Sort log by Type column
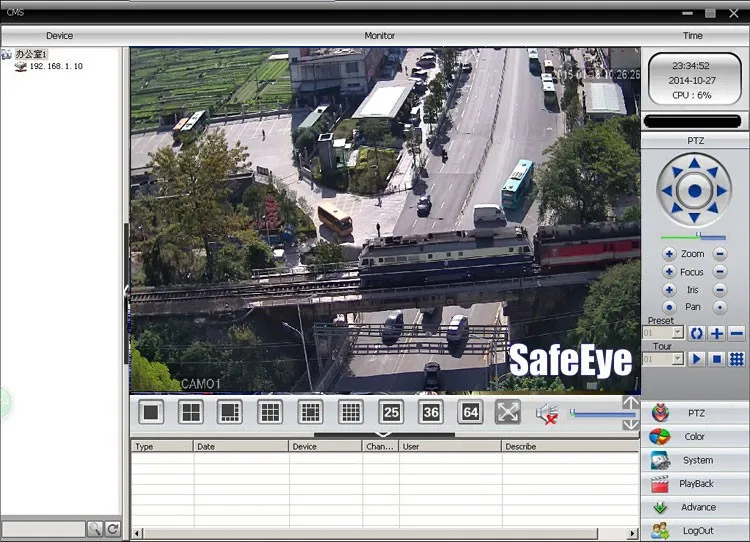This screenshot has width=750, height=542. (162, 446)
